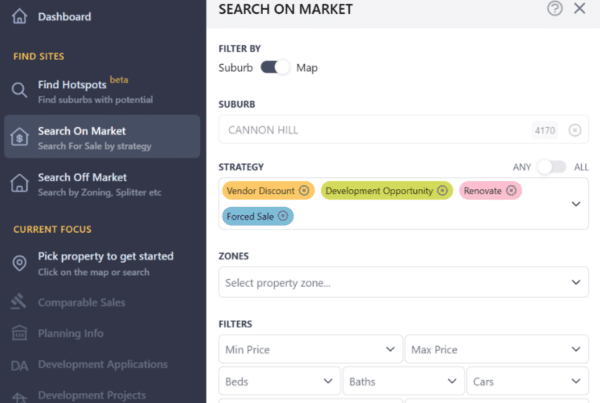Remove the Development Opportunity tag
Screen dimensions: 600x403
pyautogui.click(x=442, y=190)
